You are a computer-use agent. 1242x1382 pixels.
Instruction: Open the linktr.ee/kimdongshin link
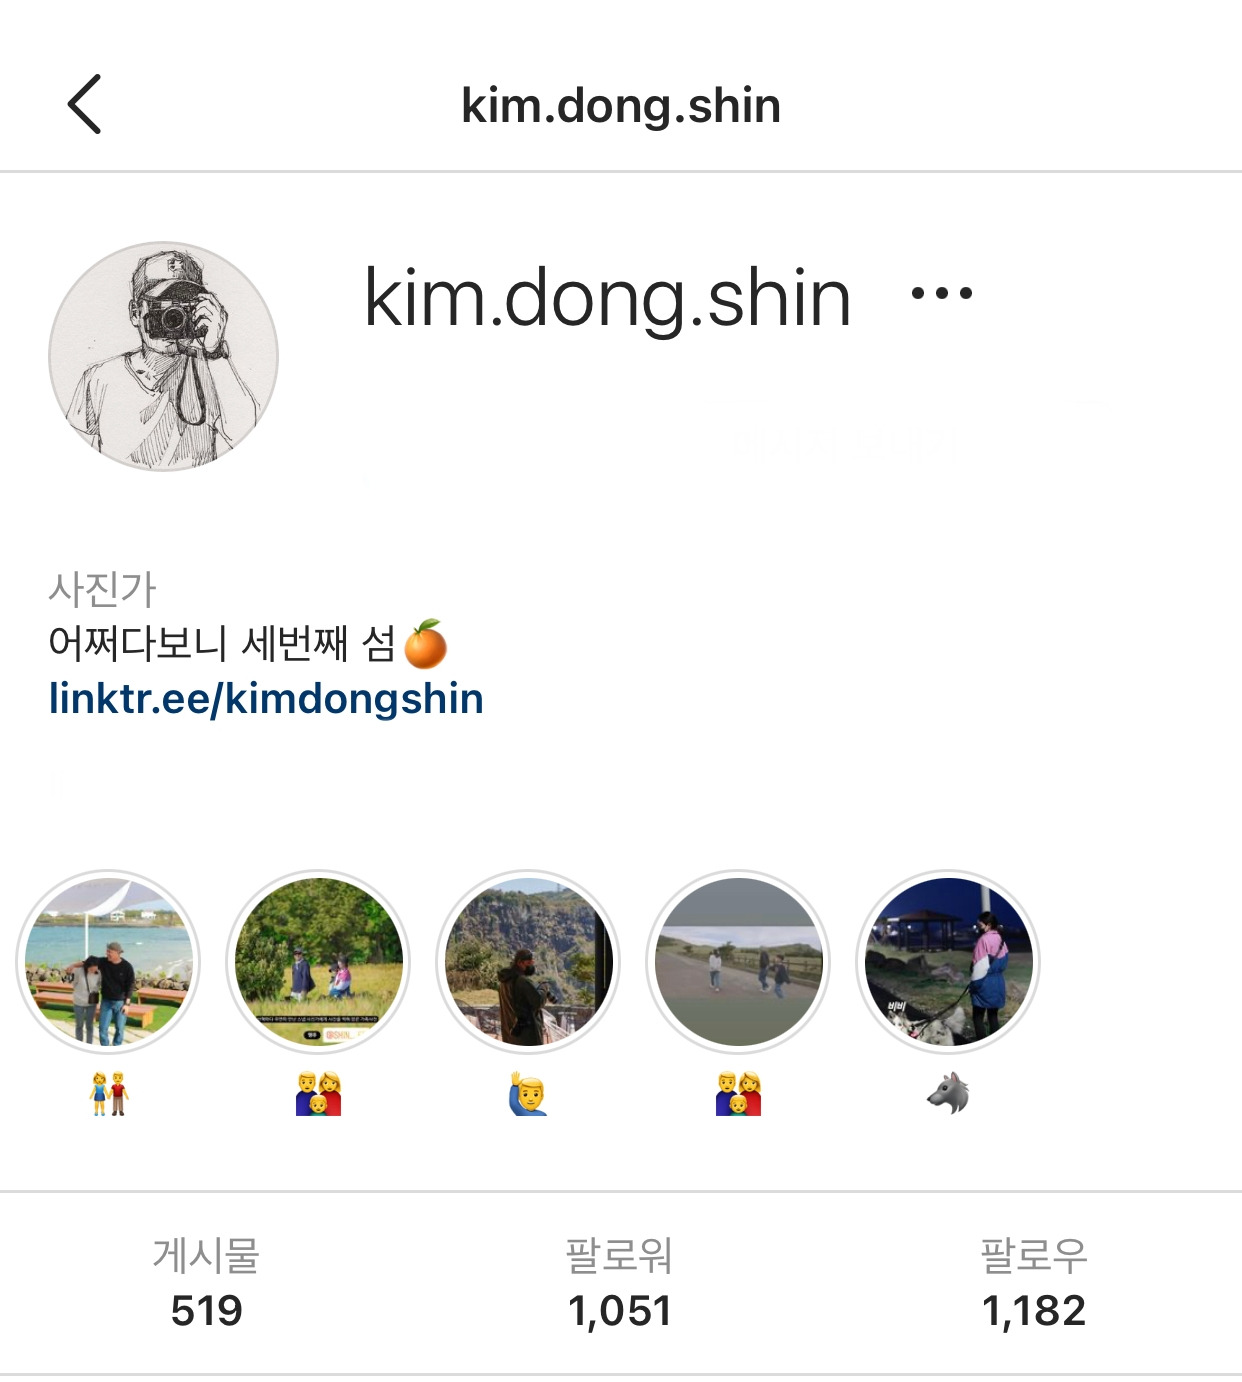click(266, 698)
